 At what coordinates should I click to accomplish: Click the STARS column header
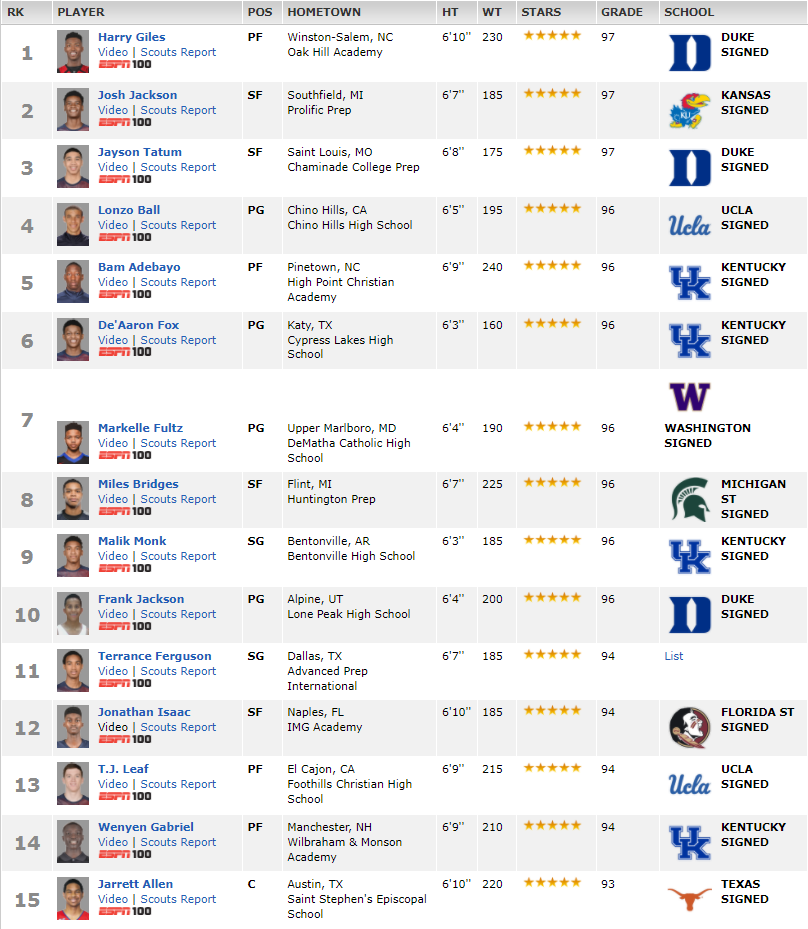tap(541, 12)
